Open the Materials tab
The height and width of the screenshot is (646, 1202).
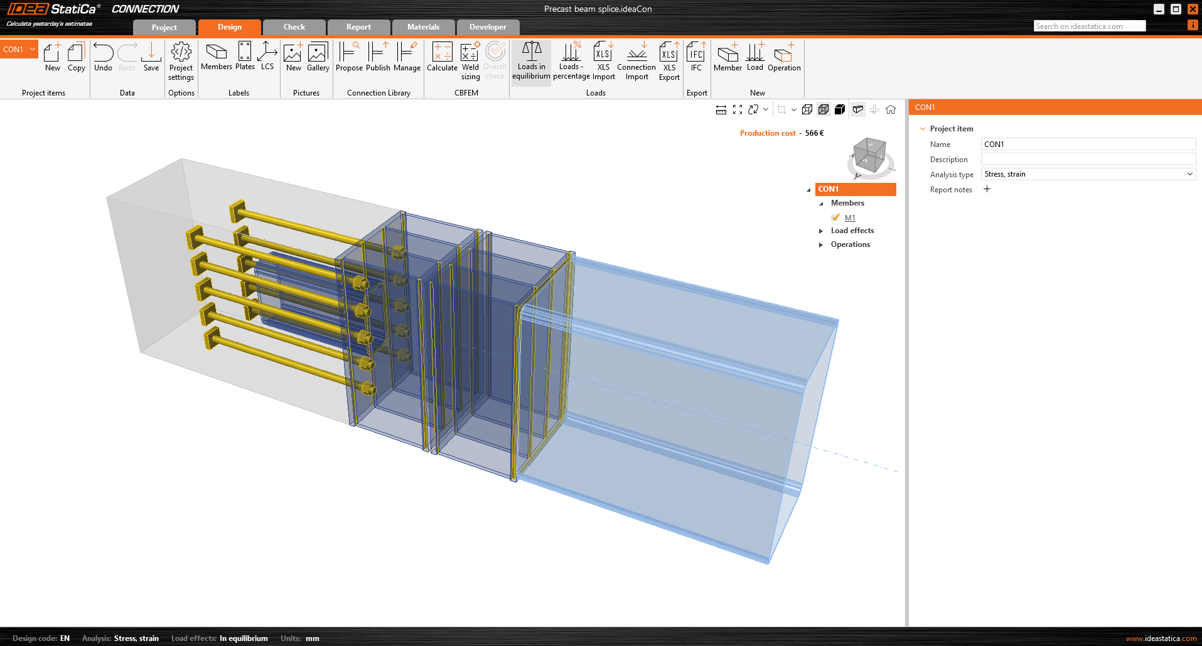pyautogui.click(x=423, y=27)
